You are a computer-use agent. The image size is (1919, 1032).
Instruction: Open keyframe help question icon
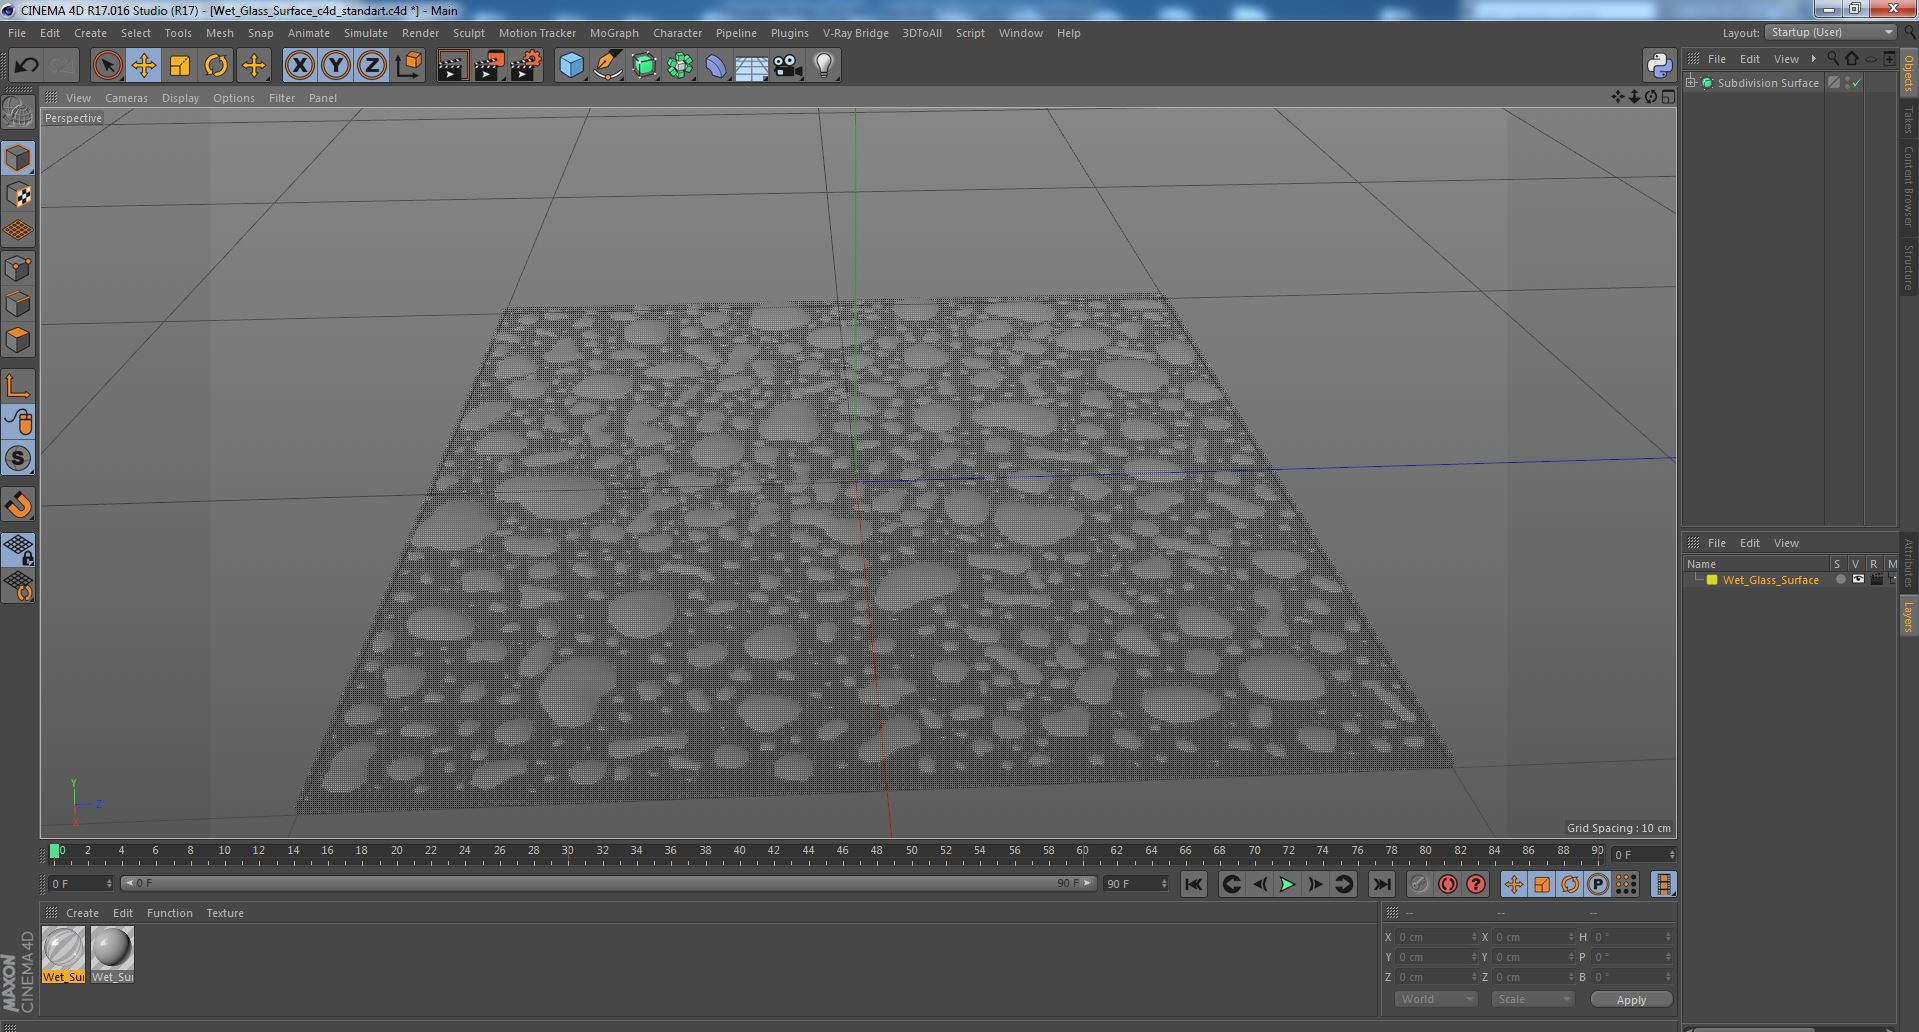point(1475,884)
